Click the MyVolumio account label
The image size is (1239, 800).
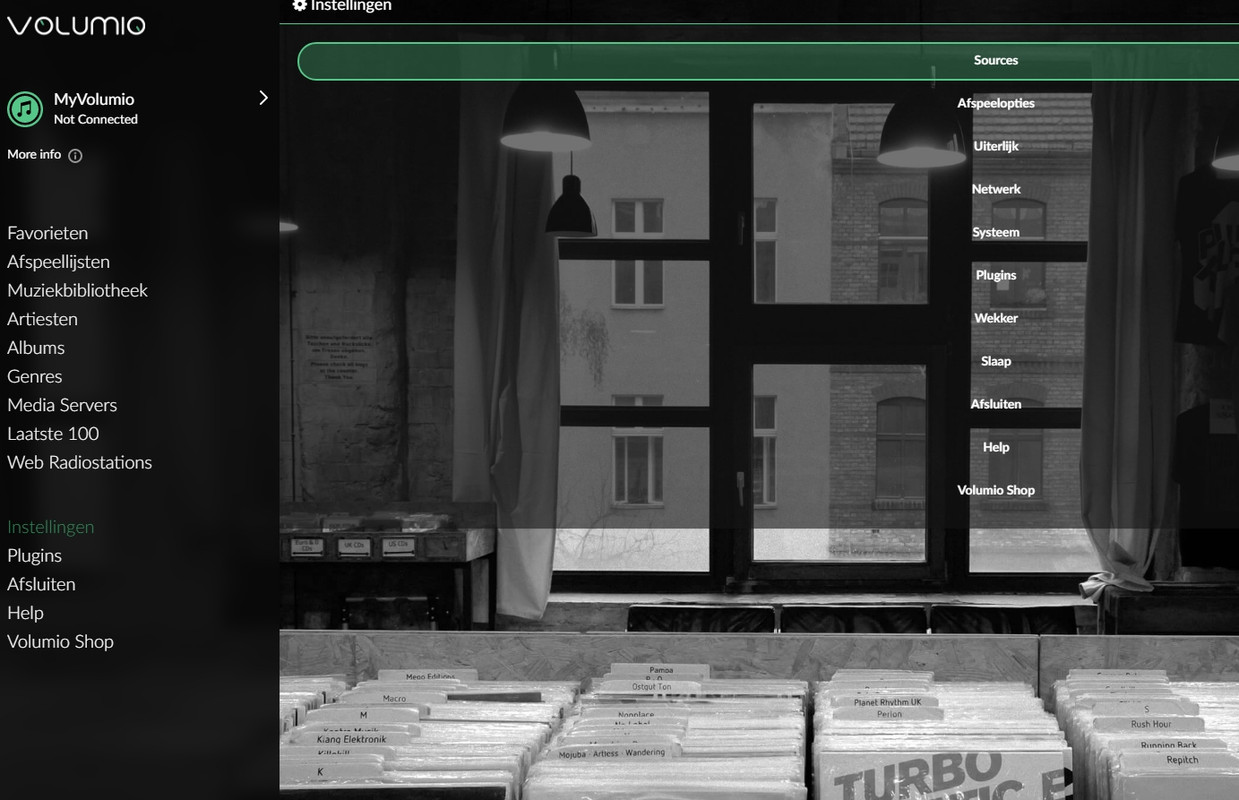94,100
